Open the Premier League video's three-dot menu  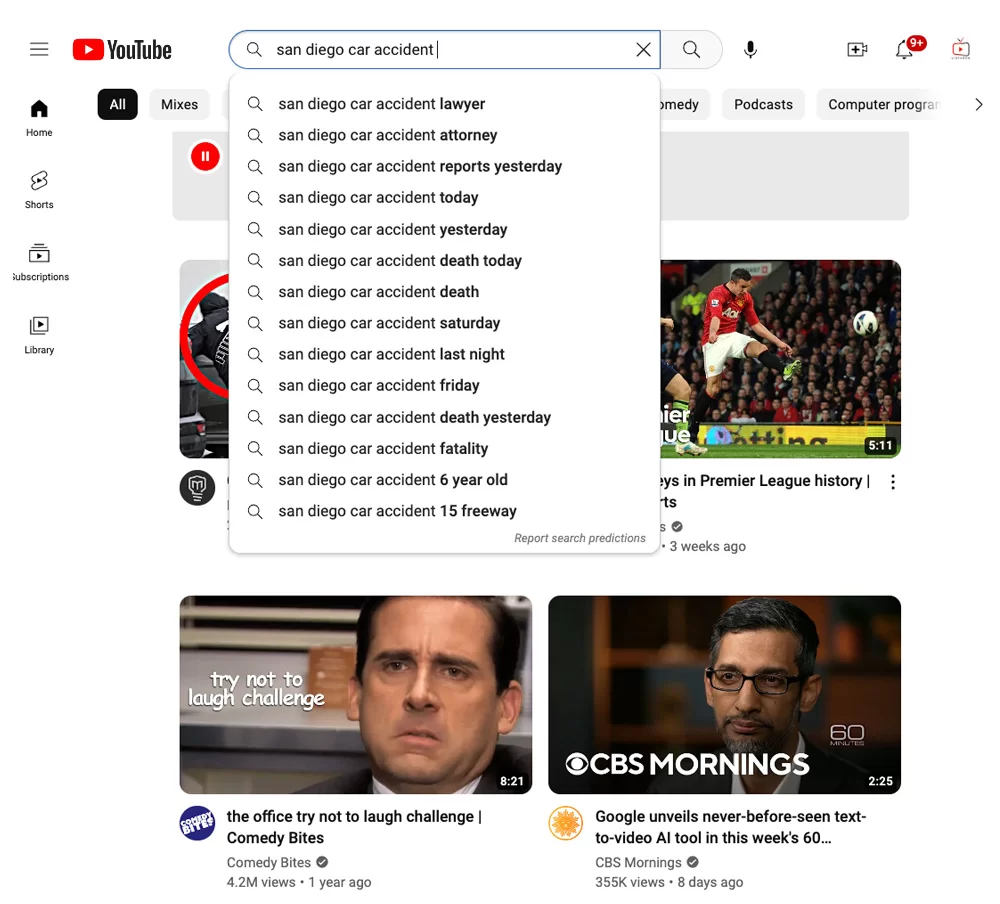point(893,482)
